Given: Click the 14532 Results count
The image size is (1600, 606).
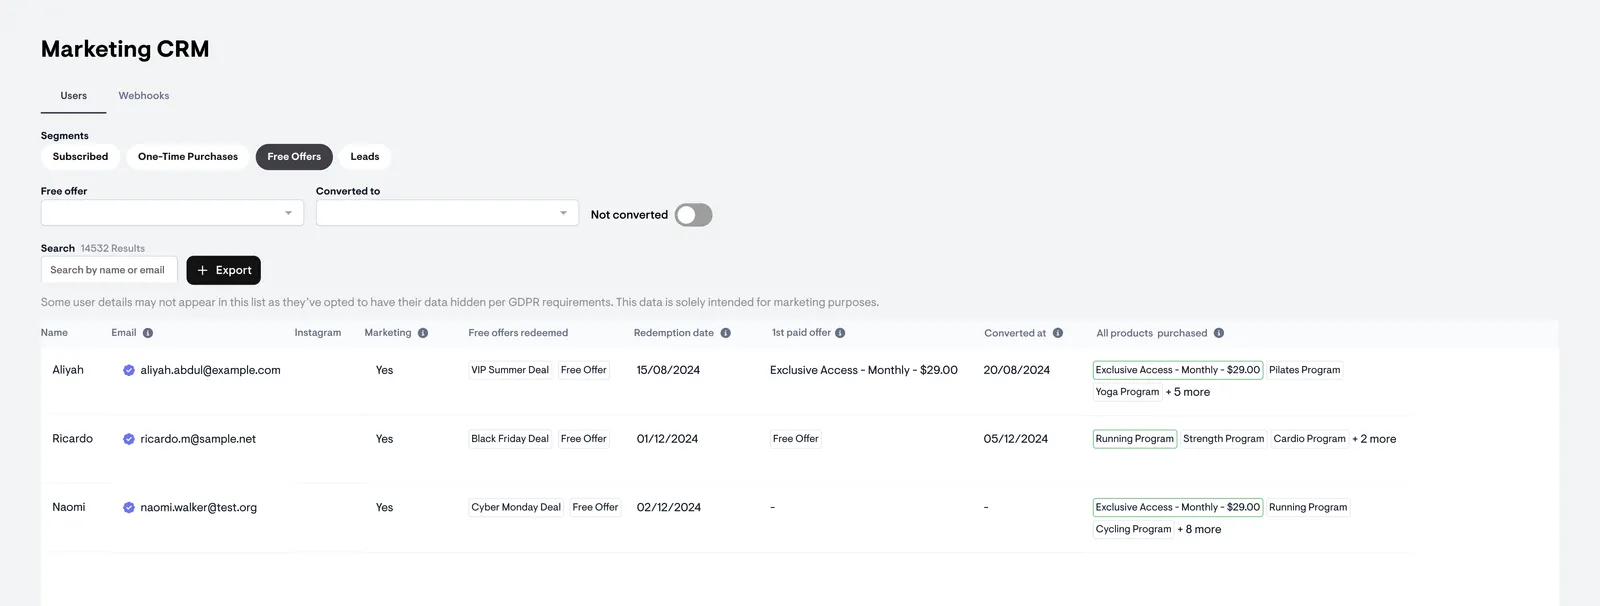Looking at the screenshot, I should pyautogui.click(x=113, y=248).
